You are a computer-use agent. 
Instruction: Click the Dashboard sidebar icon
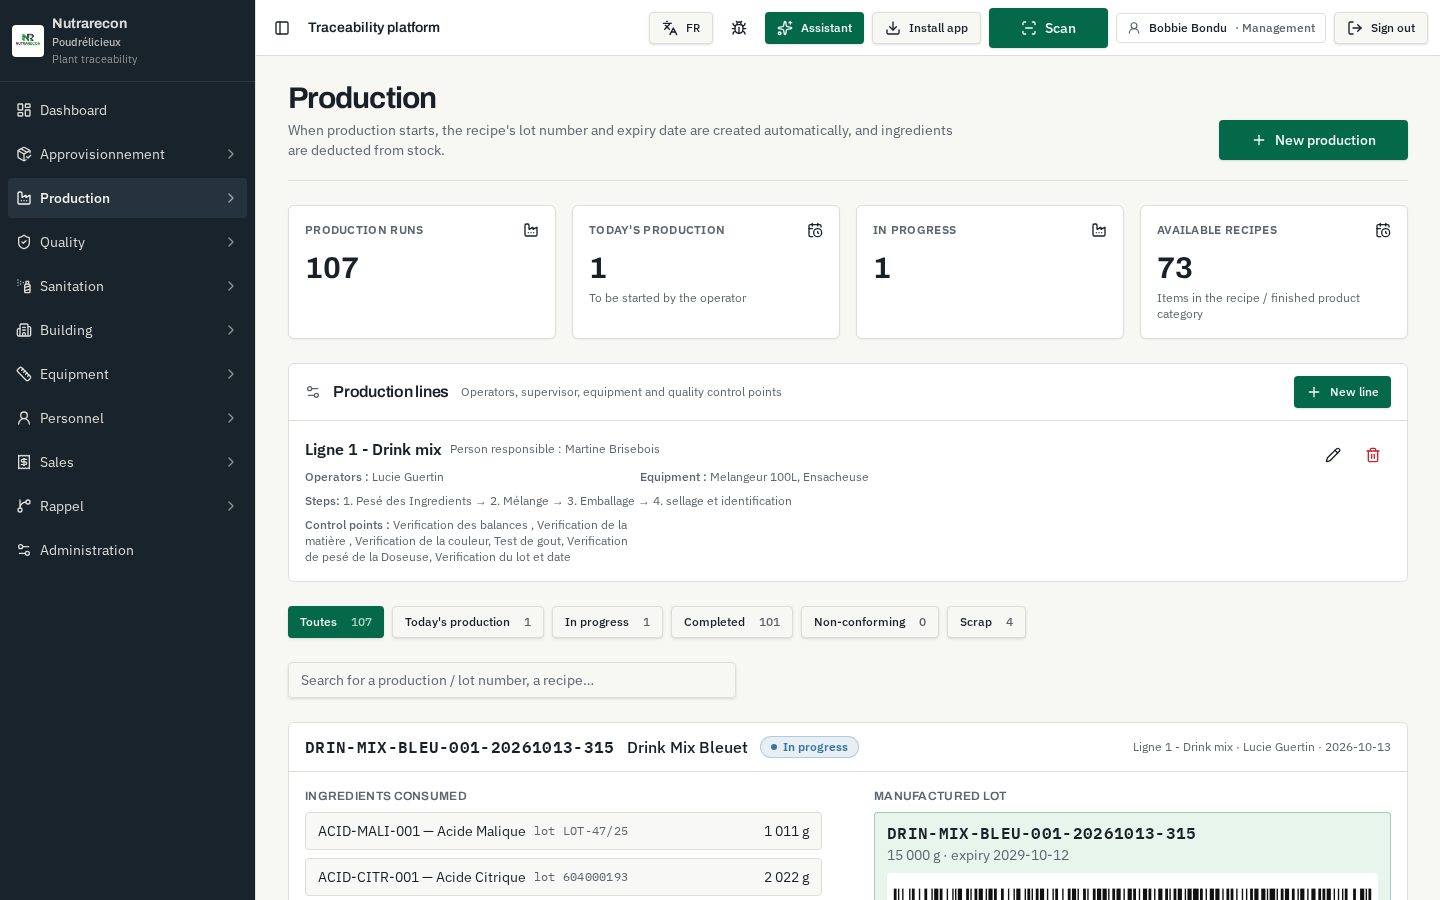click(24, 110)
